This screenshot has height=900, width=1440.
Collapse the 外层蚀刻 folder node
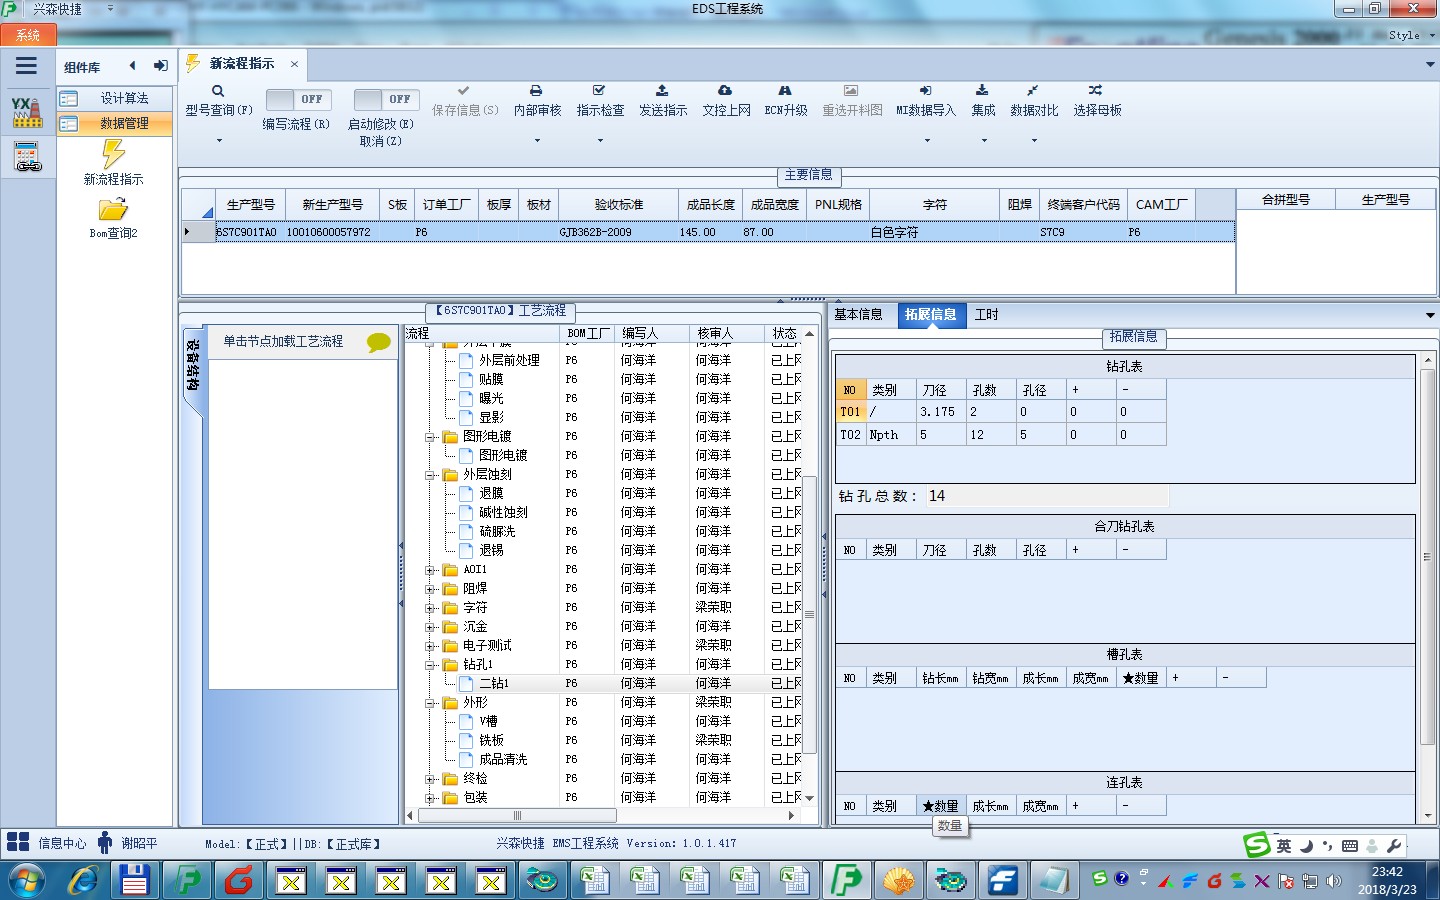431,475
